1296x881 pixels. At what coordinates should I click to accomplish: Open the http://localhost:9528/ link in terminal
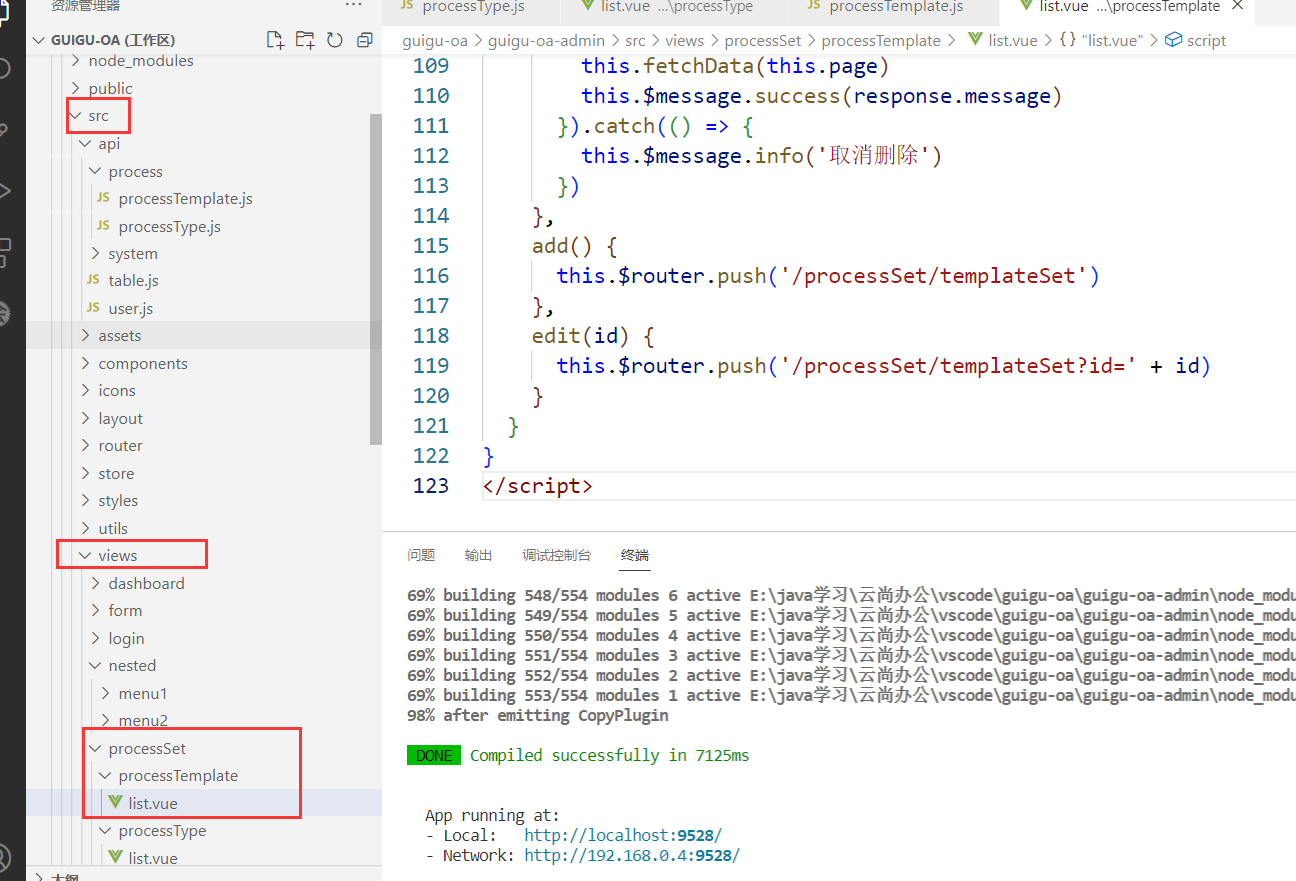point(623,835)
